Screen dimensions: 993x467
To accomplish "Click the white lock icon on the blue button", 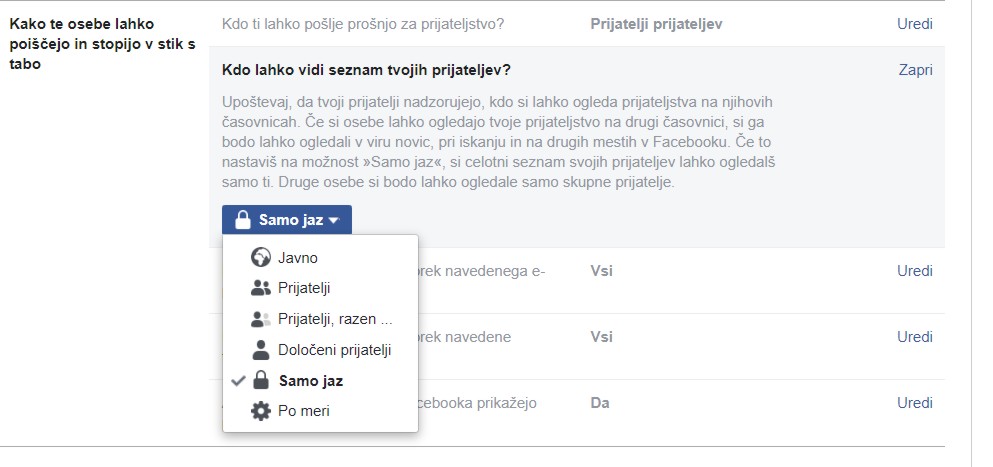I will (242, 220).
